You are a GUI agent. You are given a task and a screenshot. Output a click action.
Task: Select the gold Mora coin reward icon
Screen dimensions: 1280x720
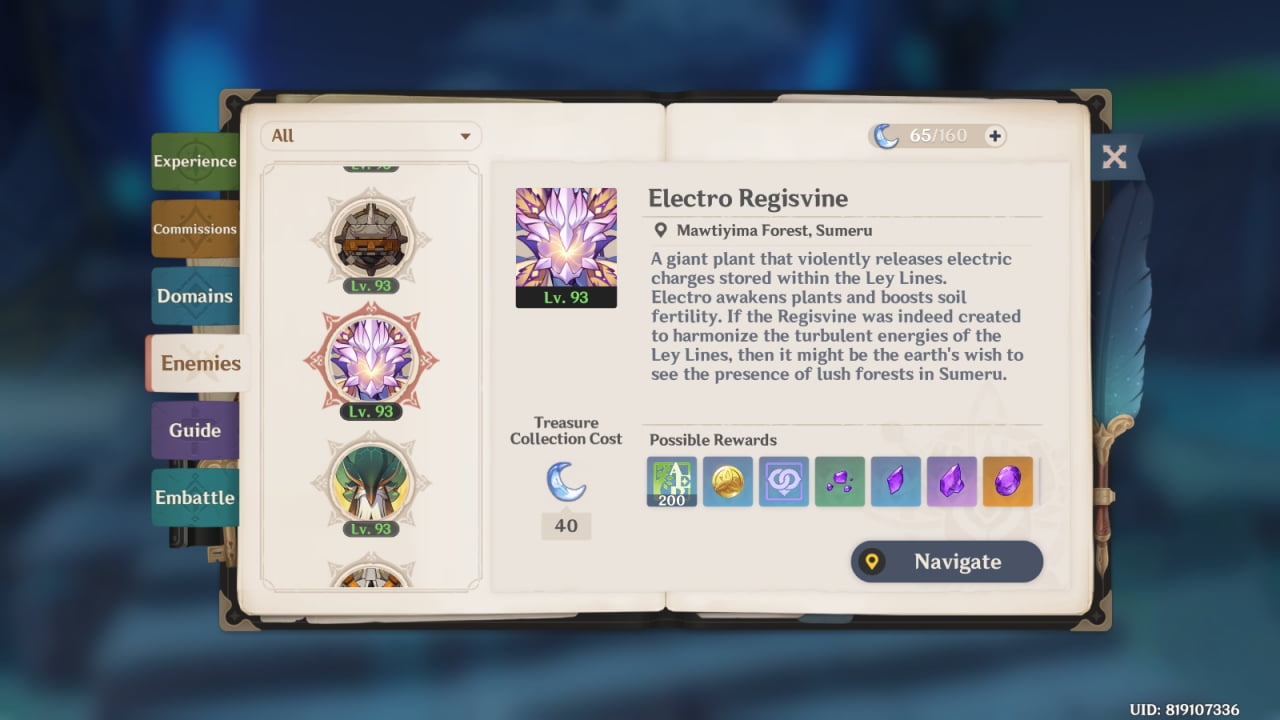(x=728, y=482)
